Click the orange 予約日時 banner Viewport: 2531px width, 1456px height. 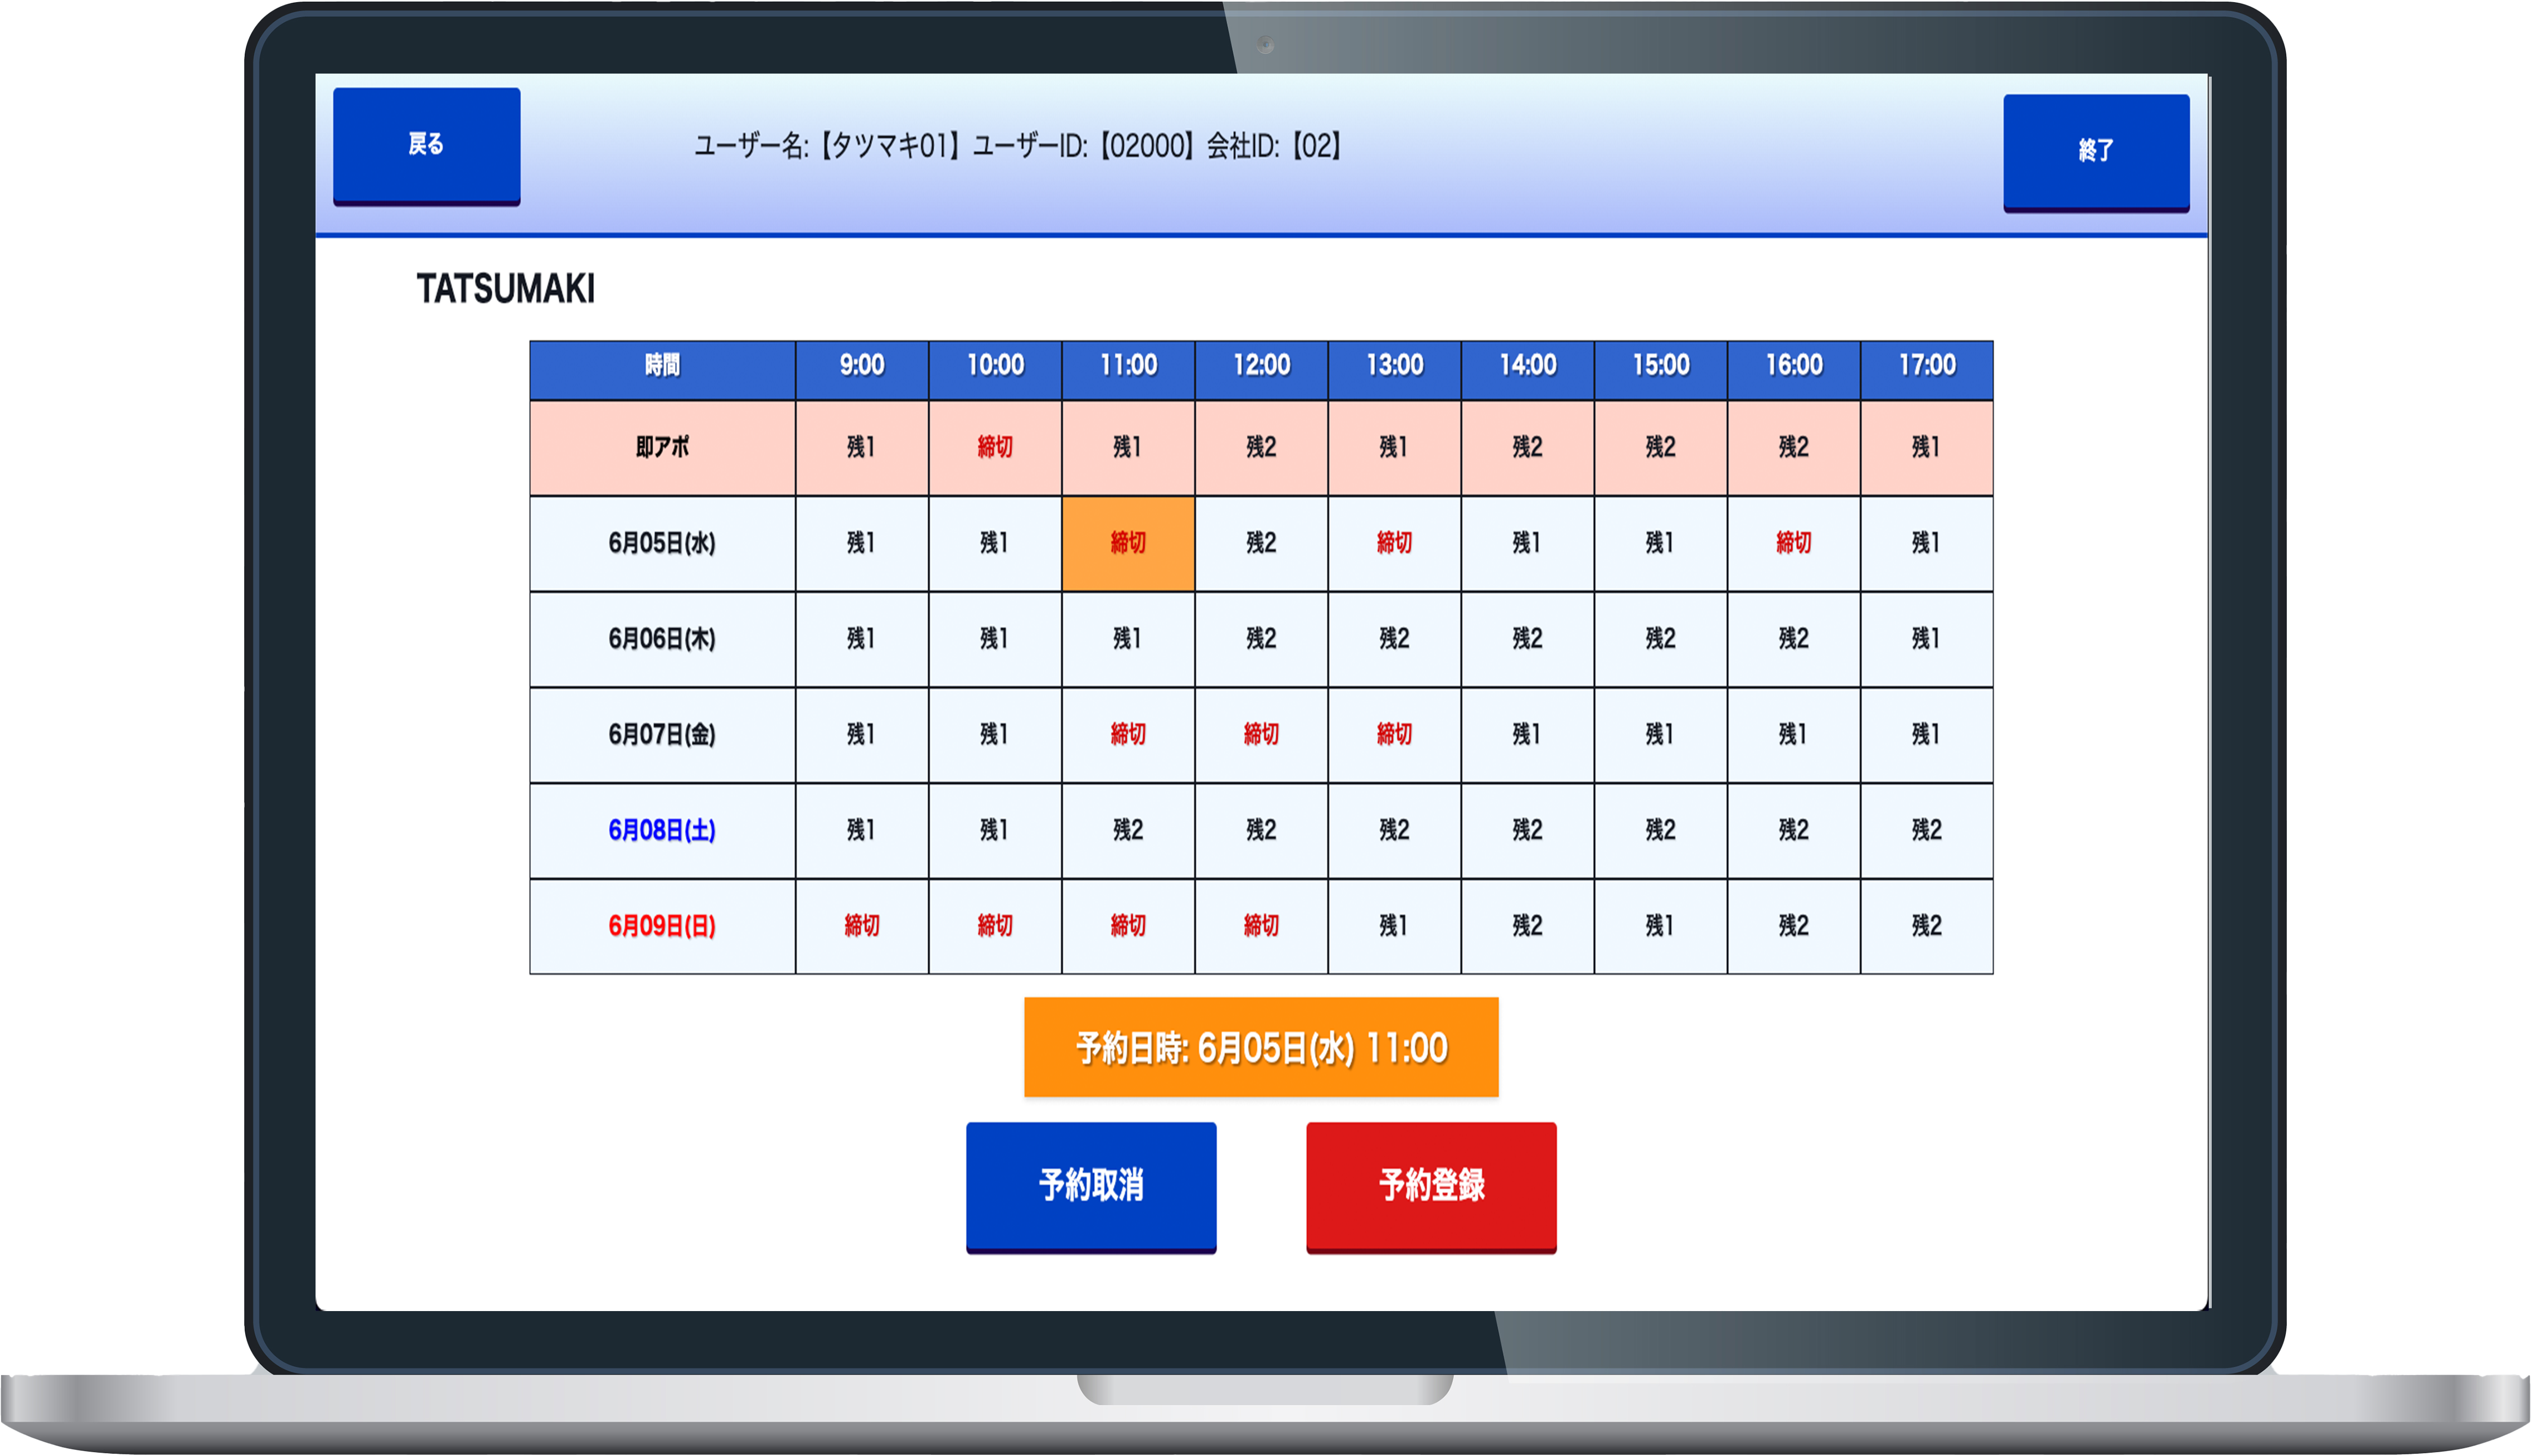coord(1260,1047)
